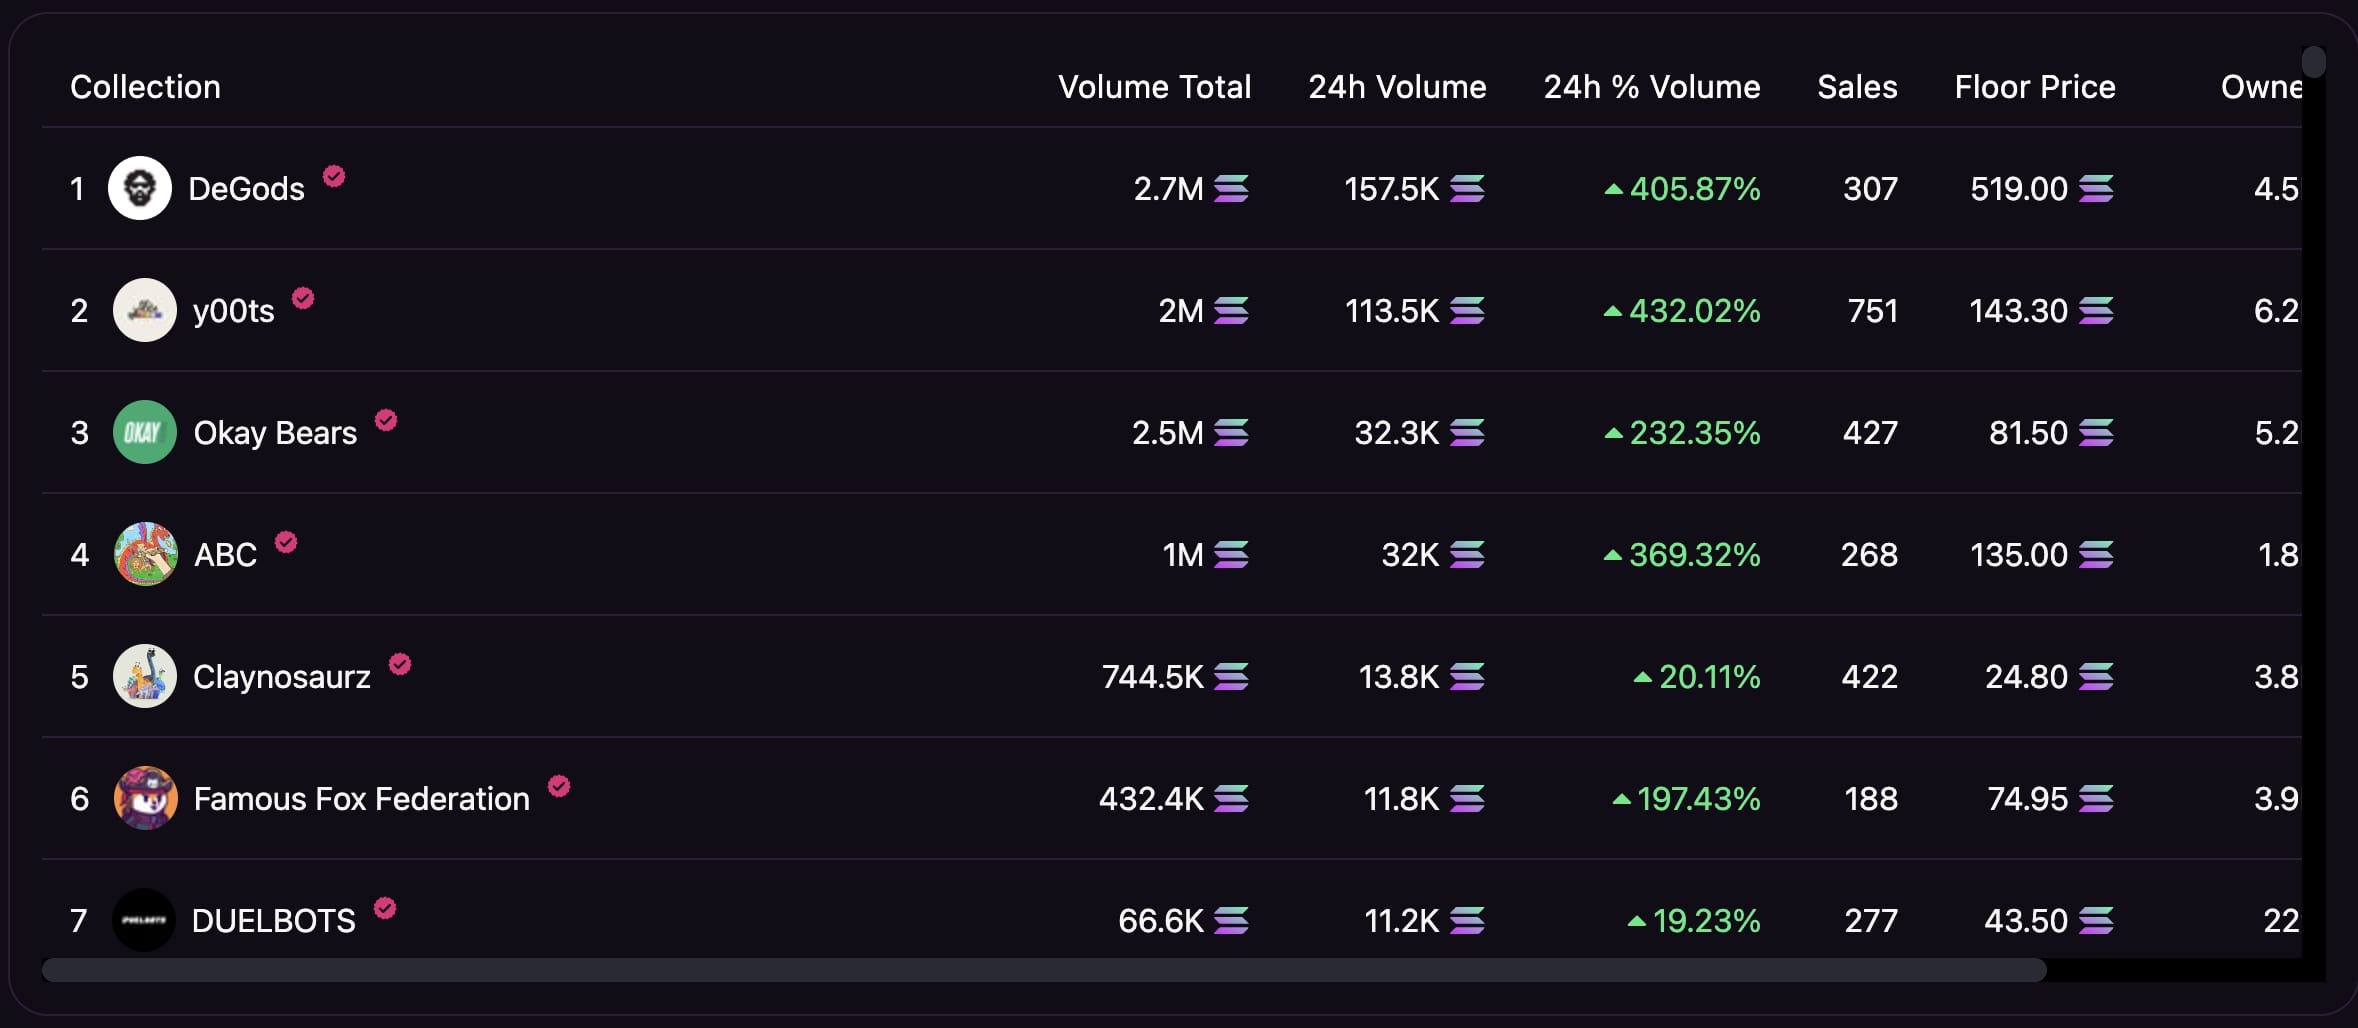Open the Famous Fox Federation collection link
This screenshot has height=1028, width=2358.
point(361,799)
